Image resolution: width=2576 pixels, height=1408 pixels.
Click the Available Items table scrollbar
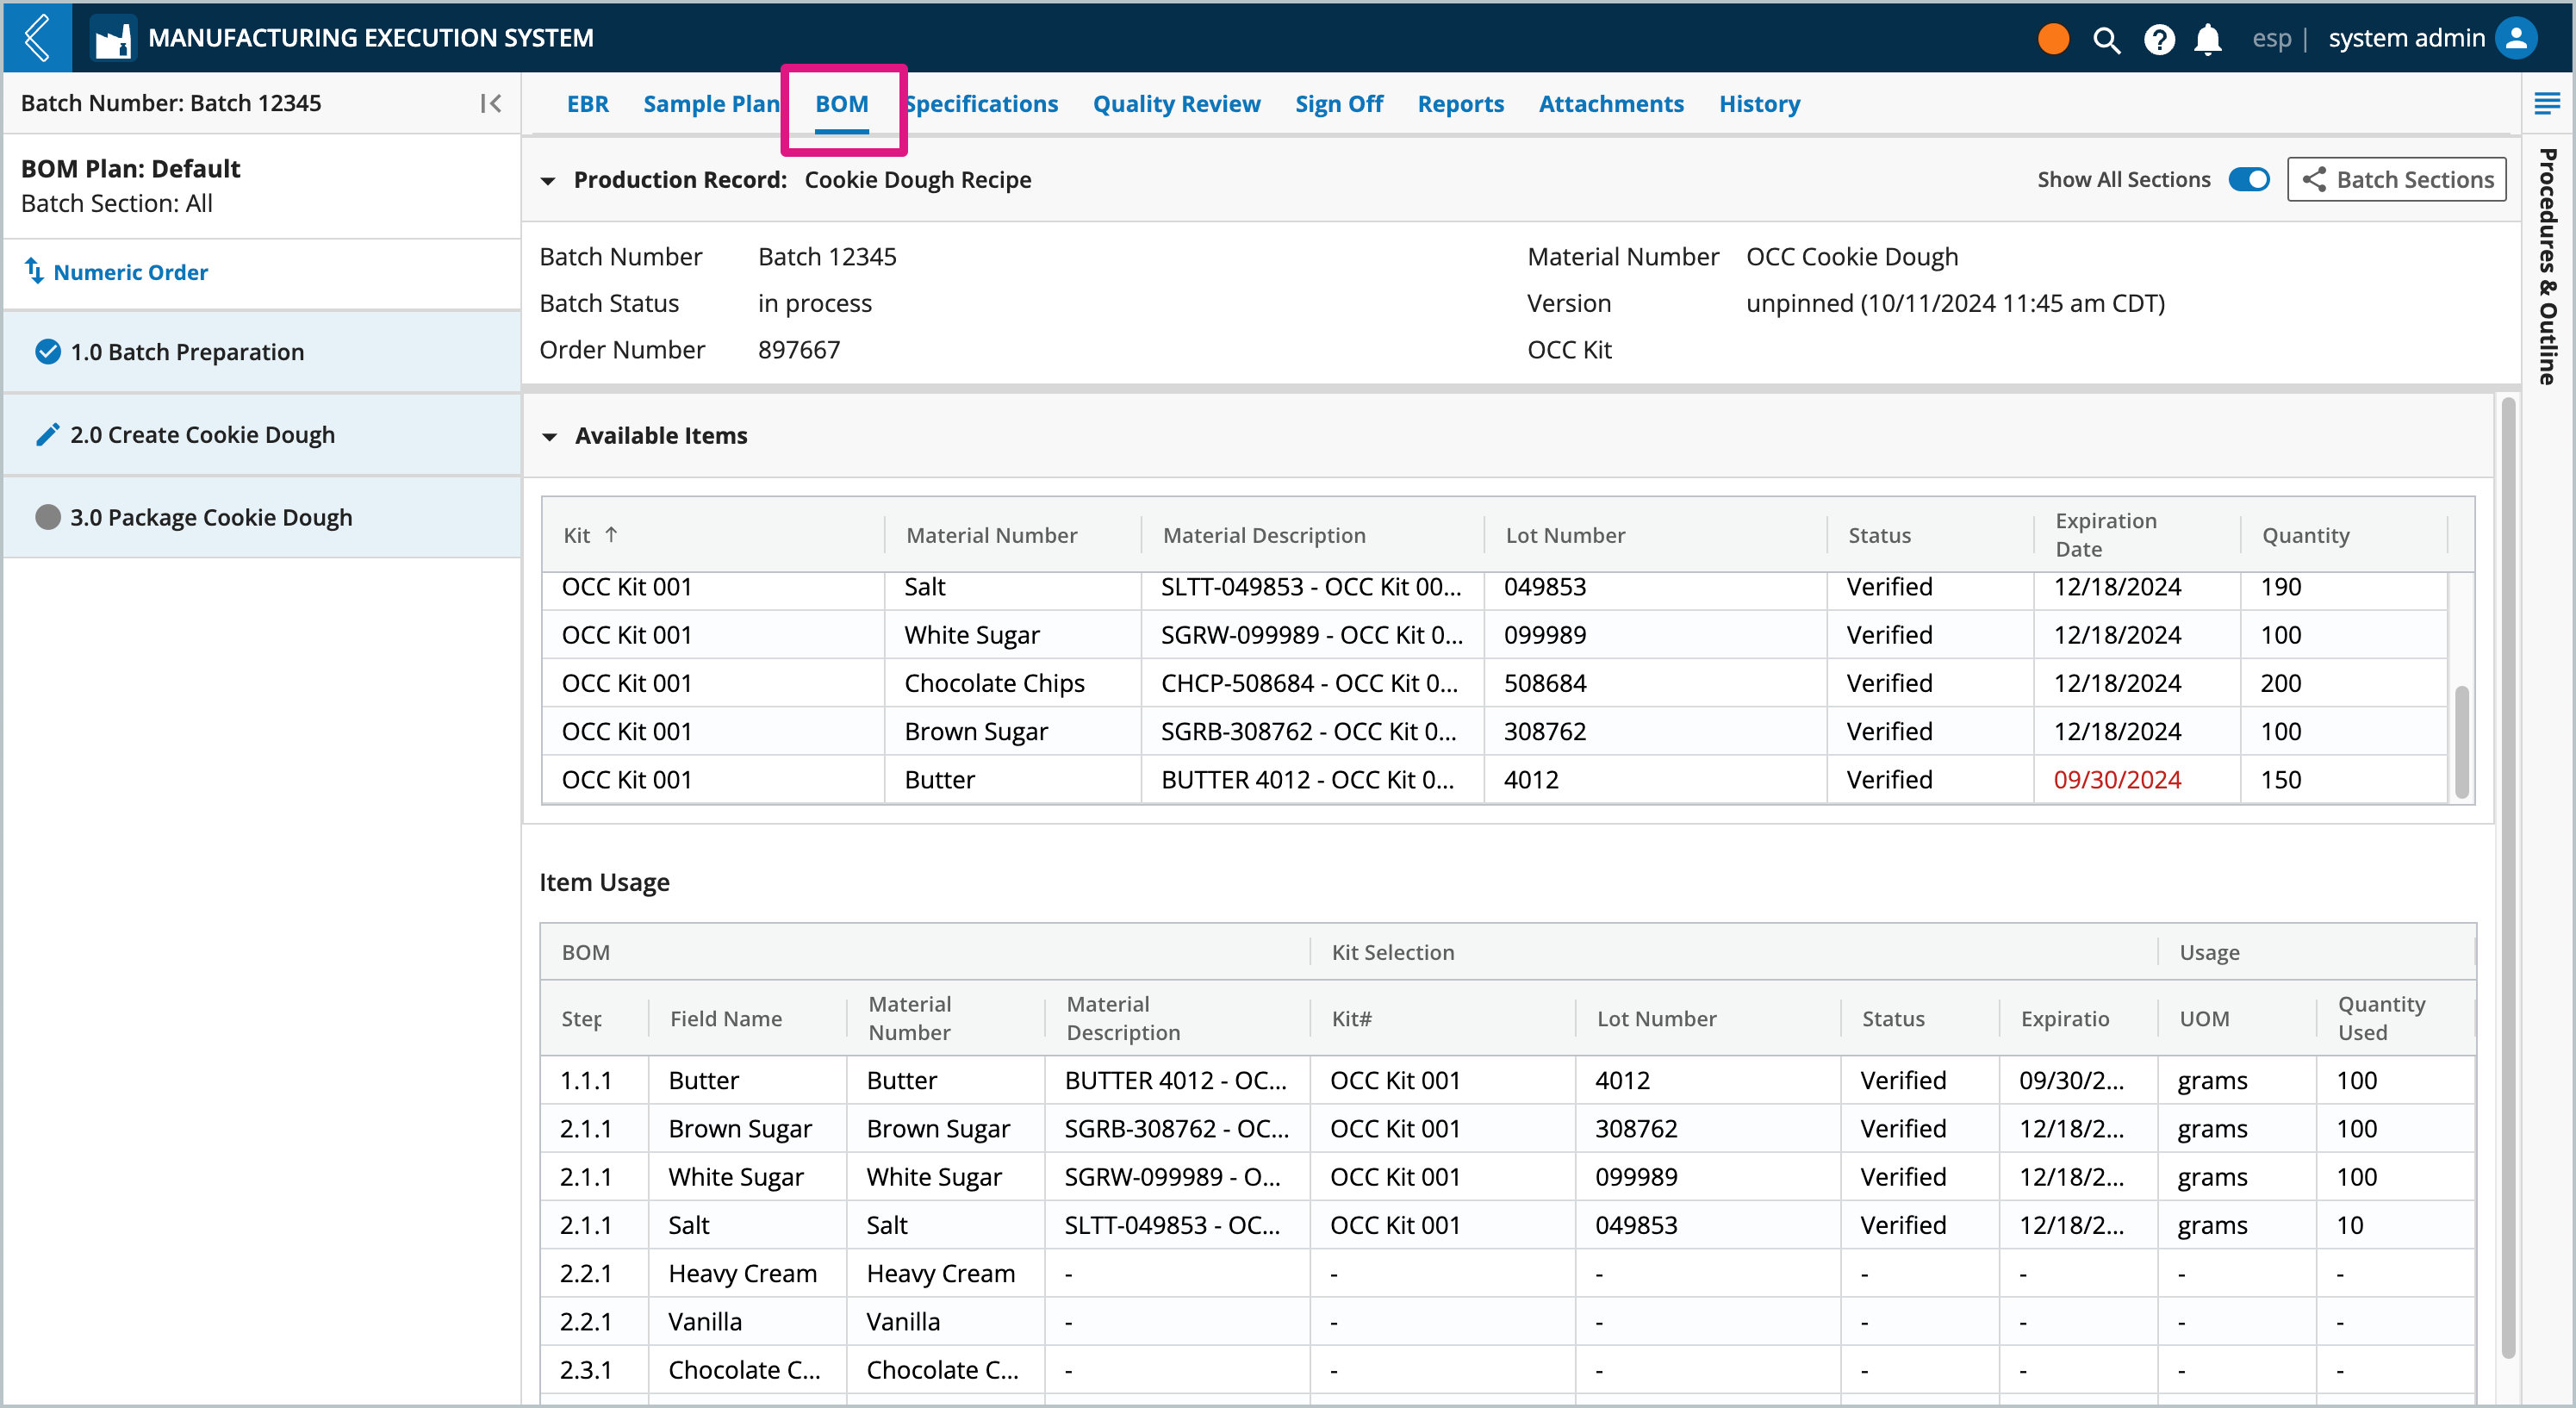click(x=2461, y=742)
